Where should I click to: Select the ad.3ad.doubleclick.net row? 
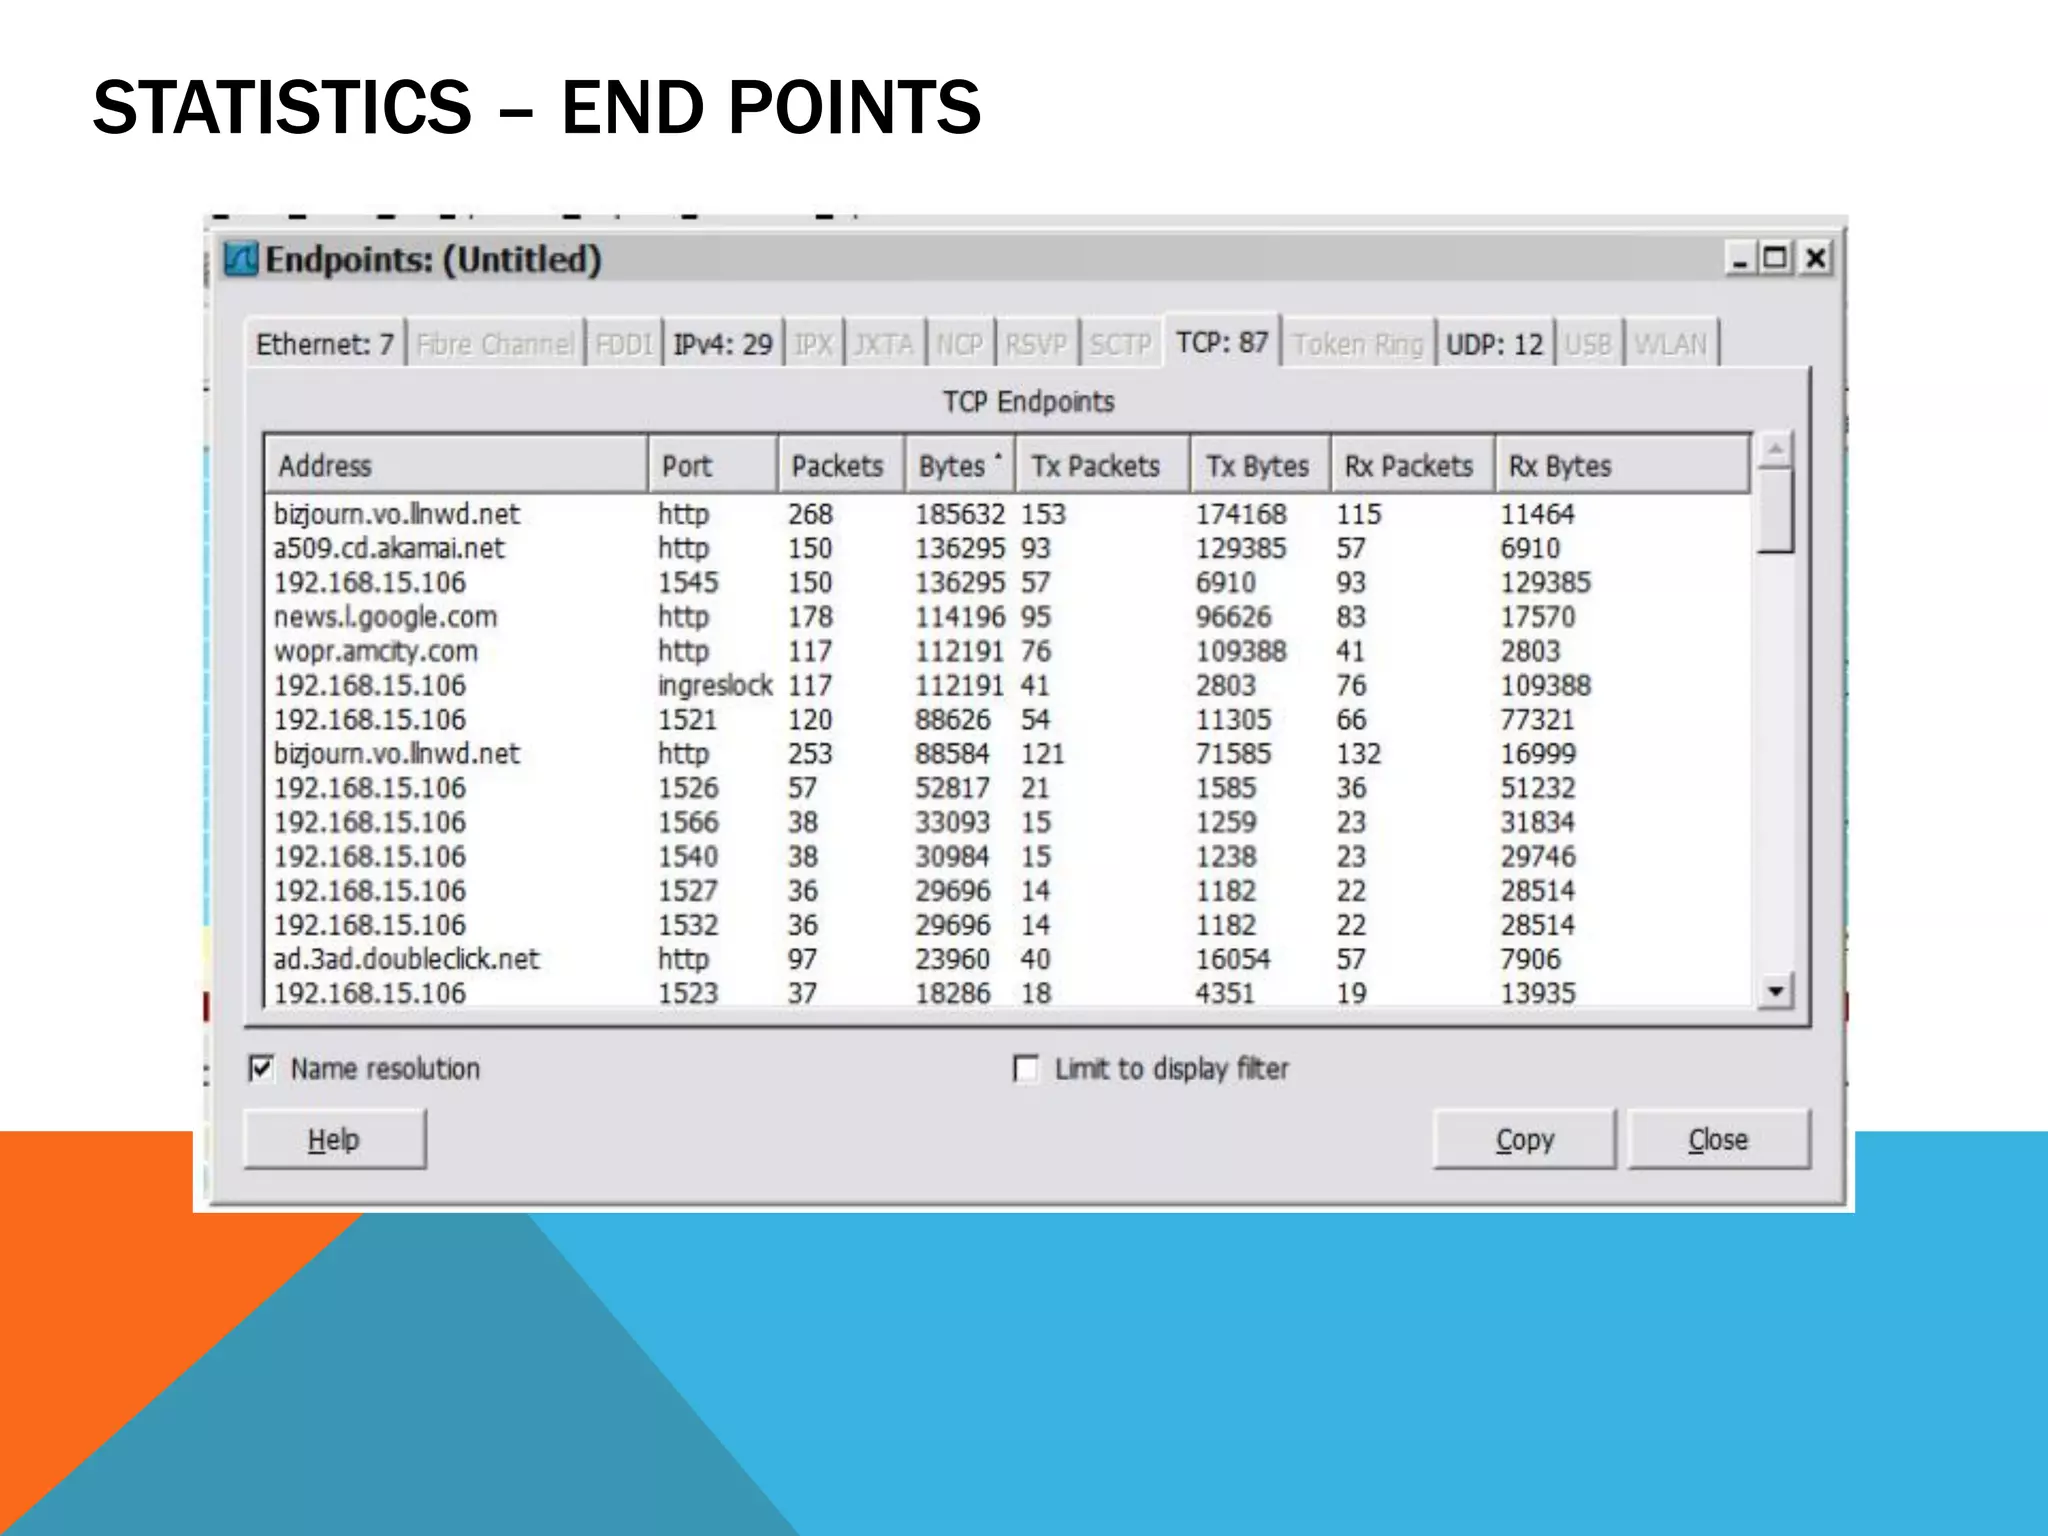(x=1008, y=959)
